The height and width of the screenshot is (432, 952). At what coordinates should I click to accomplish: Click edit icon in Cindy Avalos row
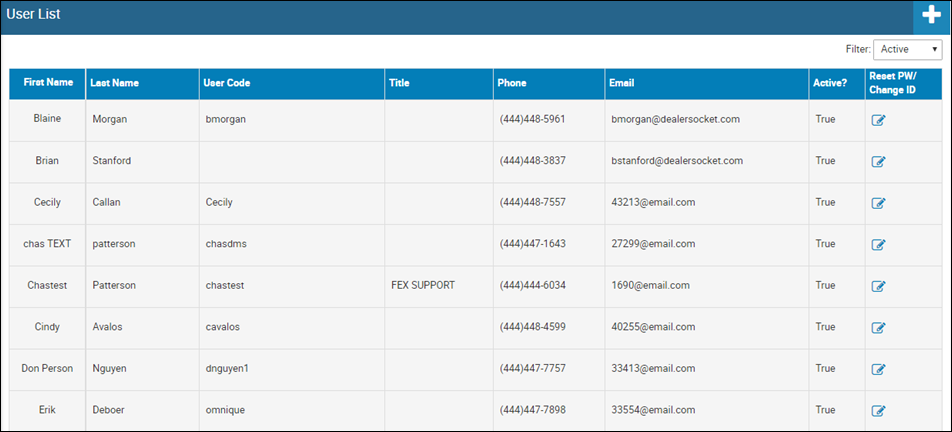click(x=879, y=328)
